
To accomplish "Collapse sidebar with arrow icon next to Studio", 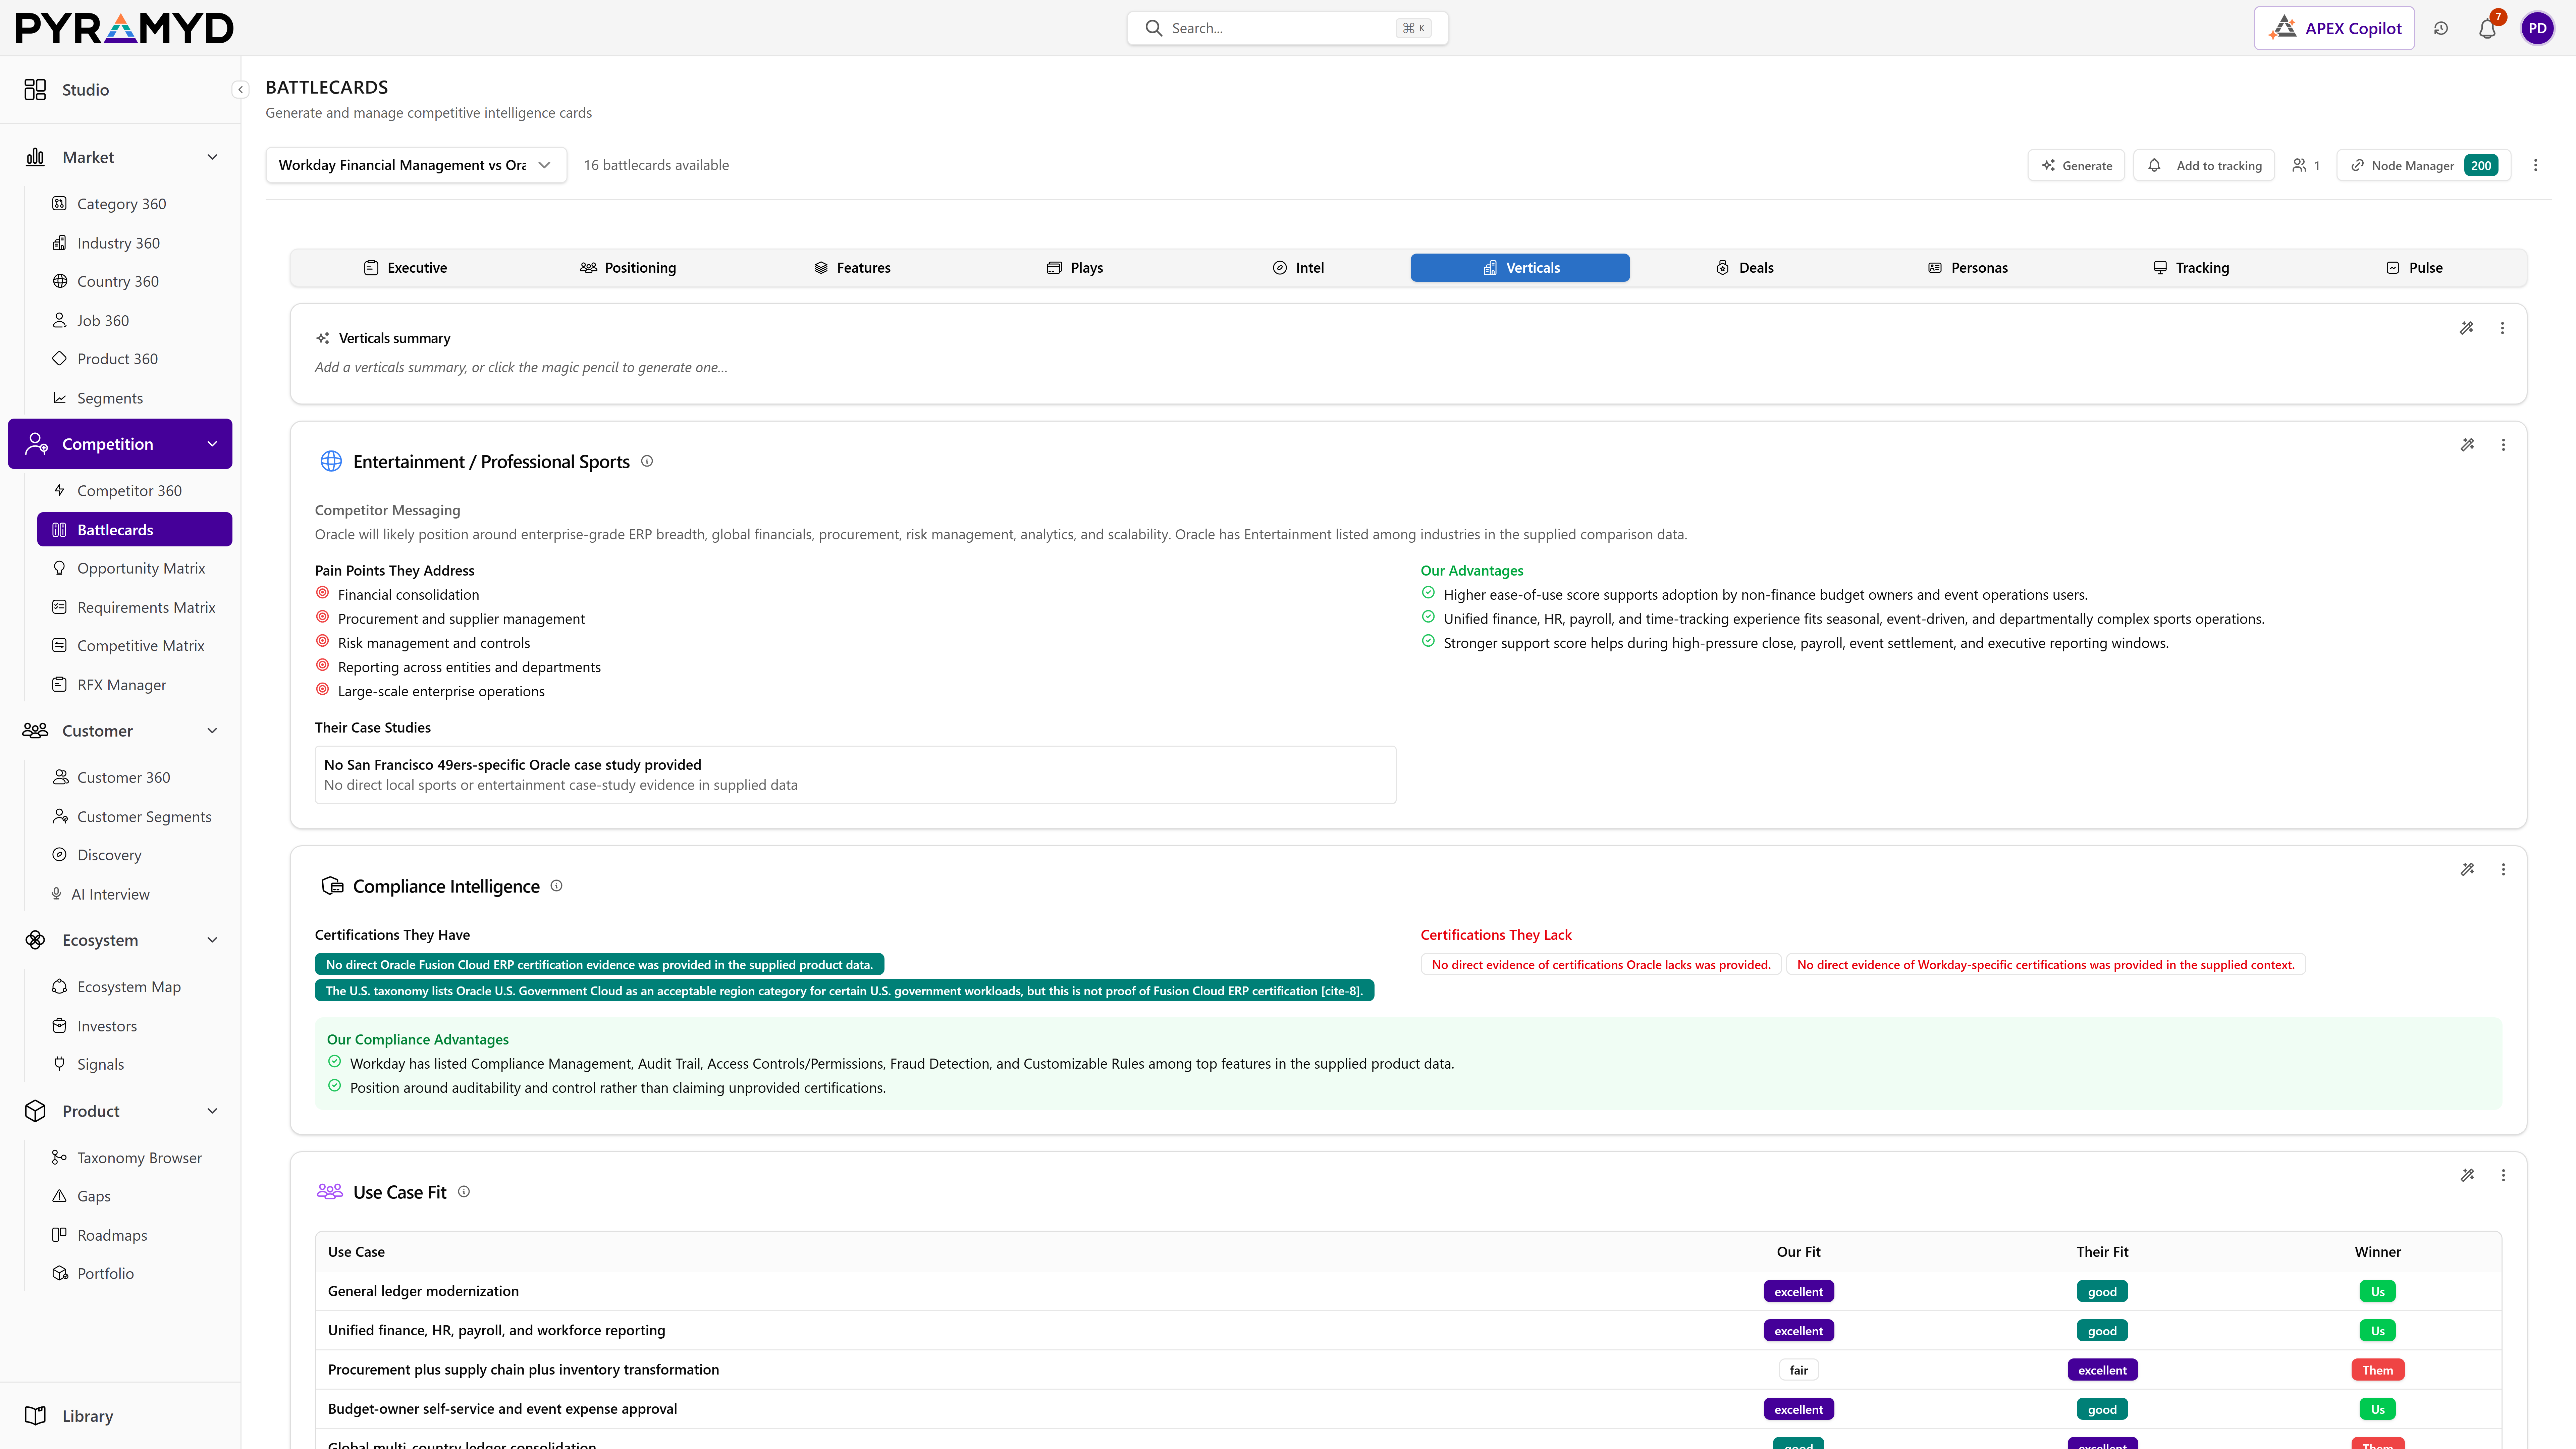I will point(240,90).
